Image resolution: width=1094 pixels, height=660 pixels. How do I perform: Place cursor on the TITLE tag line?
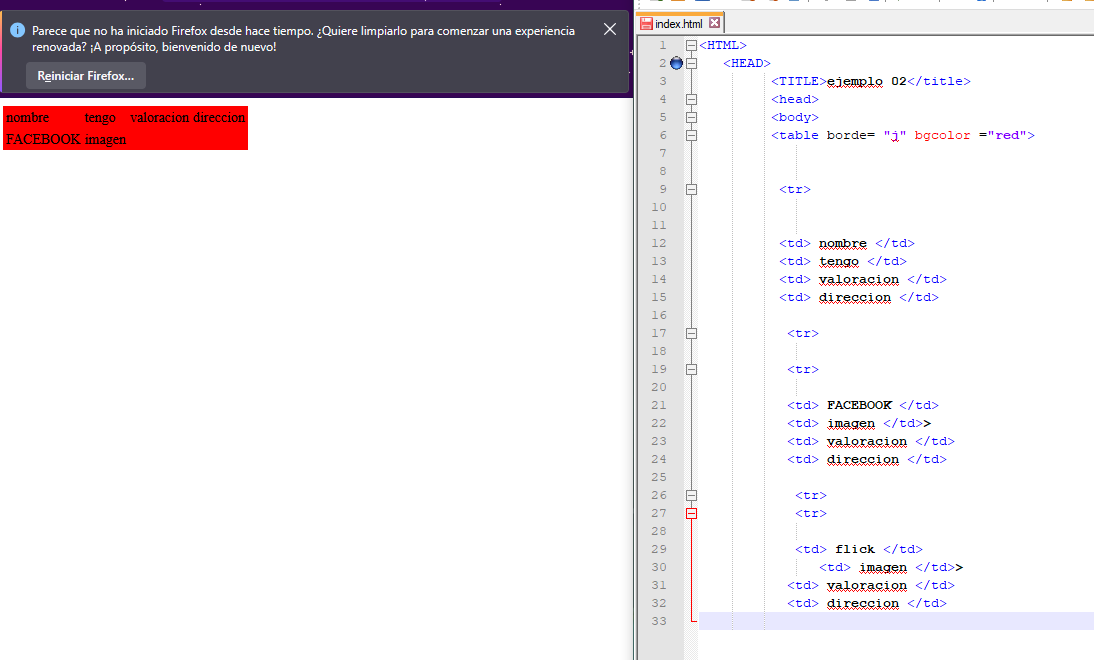coord(870,81)
